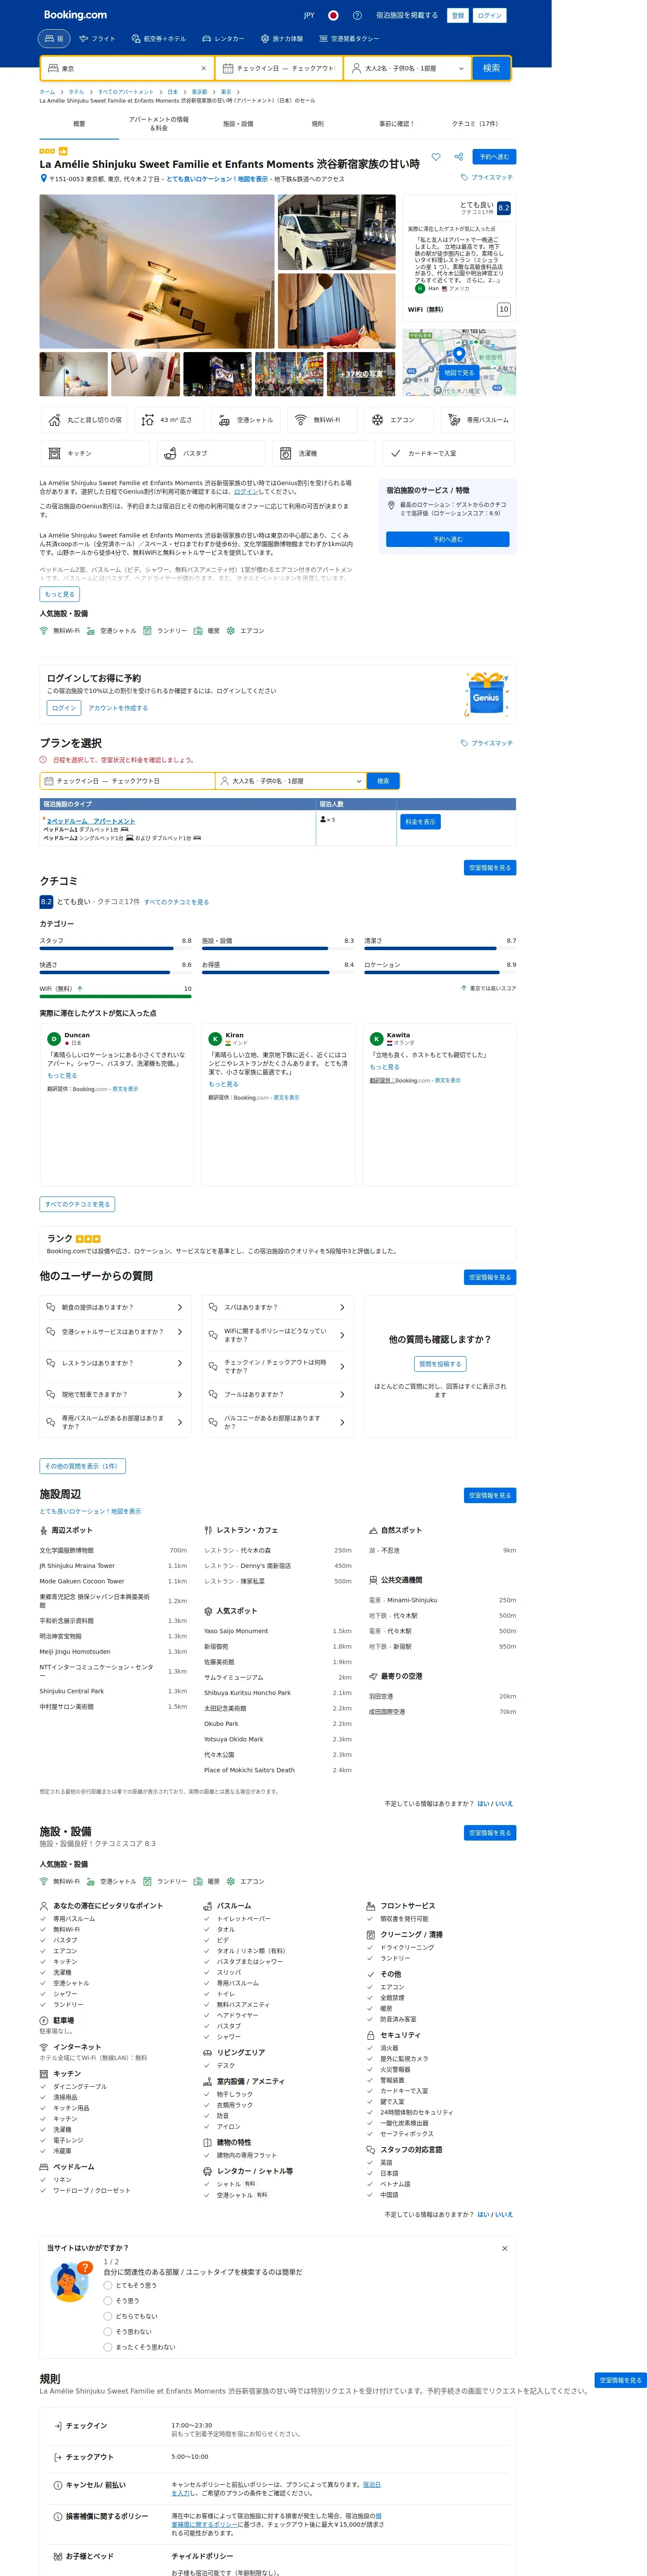Expand the レストランはありますか？ question

[115, 1363]
